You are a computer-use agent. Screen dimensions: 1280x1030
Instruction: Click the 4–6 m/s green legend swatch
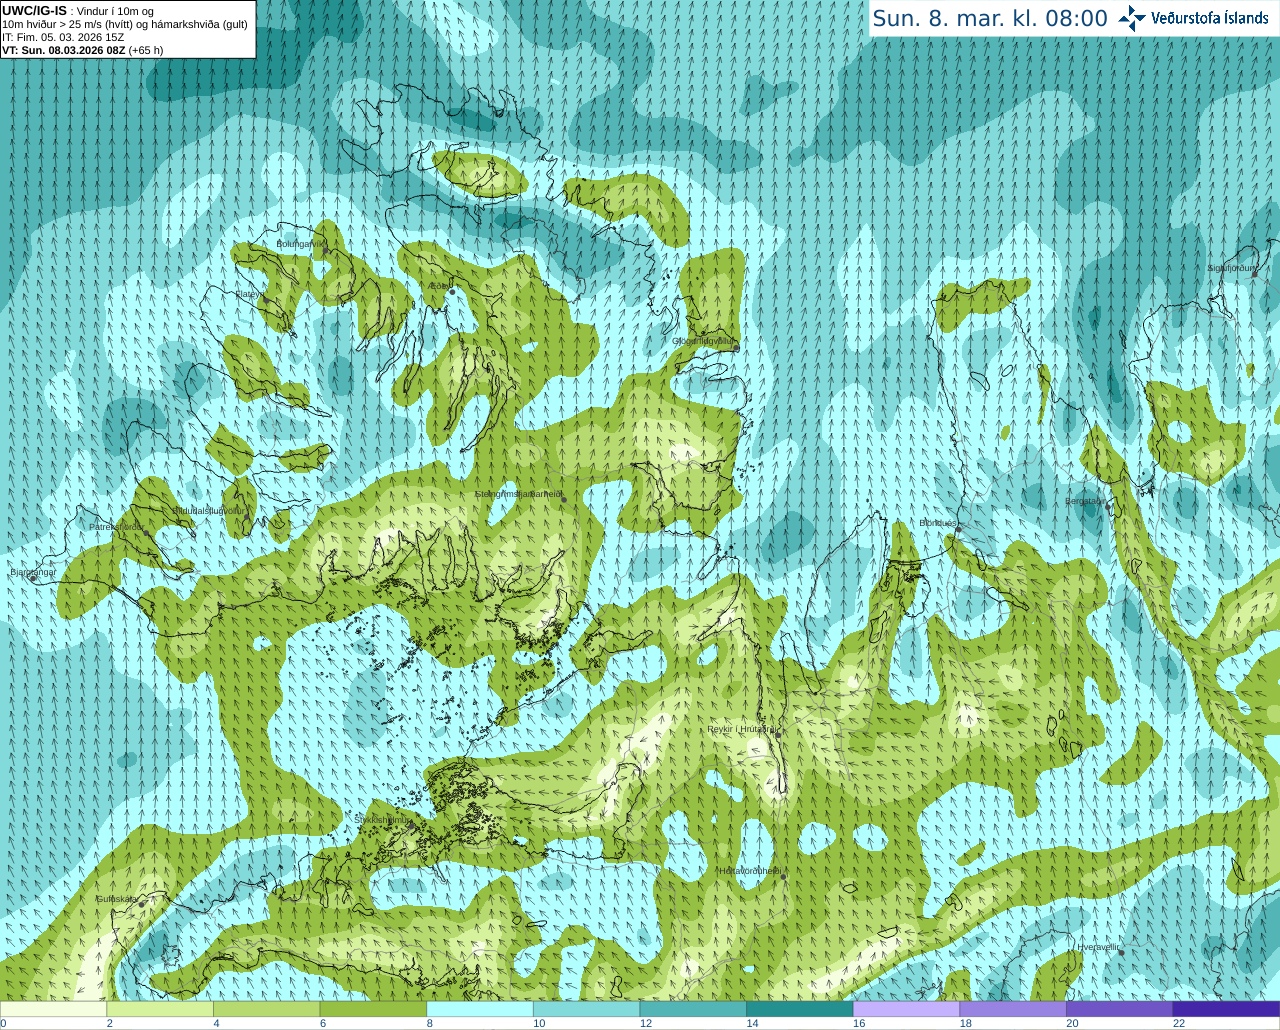point(267,1009)
